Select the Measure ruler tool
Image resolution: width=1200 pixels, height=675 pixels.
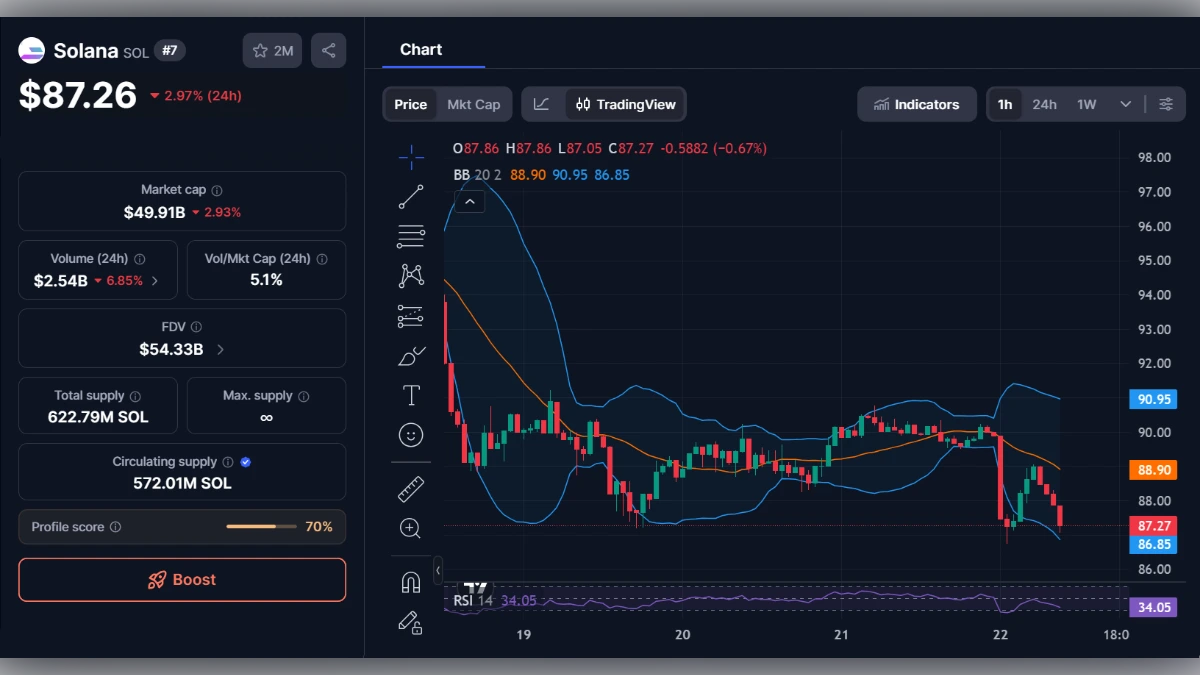click(410, 489)
